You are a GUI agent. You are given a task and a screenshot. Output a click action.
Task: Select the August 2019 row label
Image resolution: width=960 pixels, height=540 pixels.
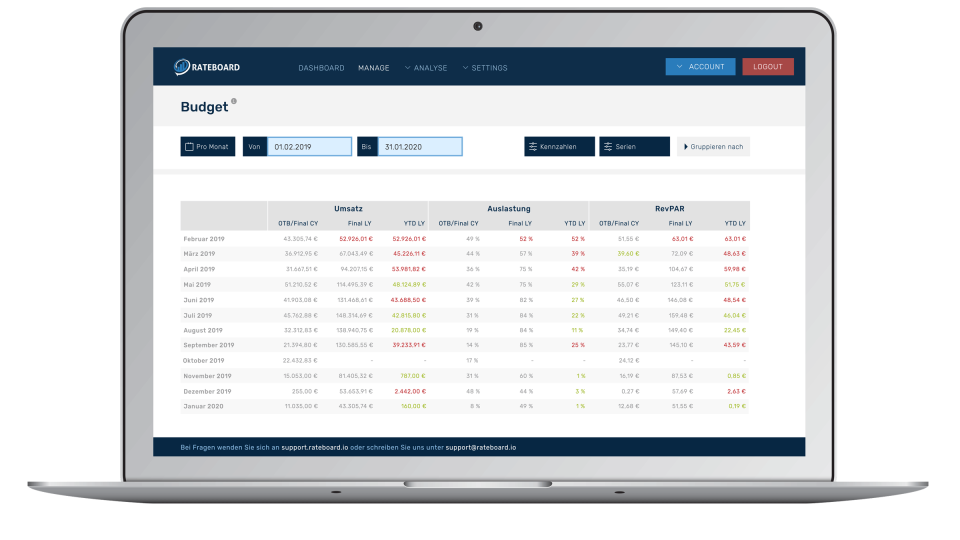point(203,330)
